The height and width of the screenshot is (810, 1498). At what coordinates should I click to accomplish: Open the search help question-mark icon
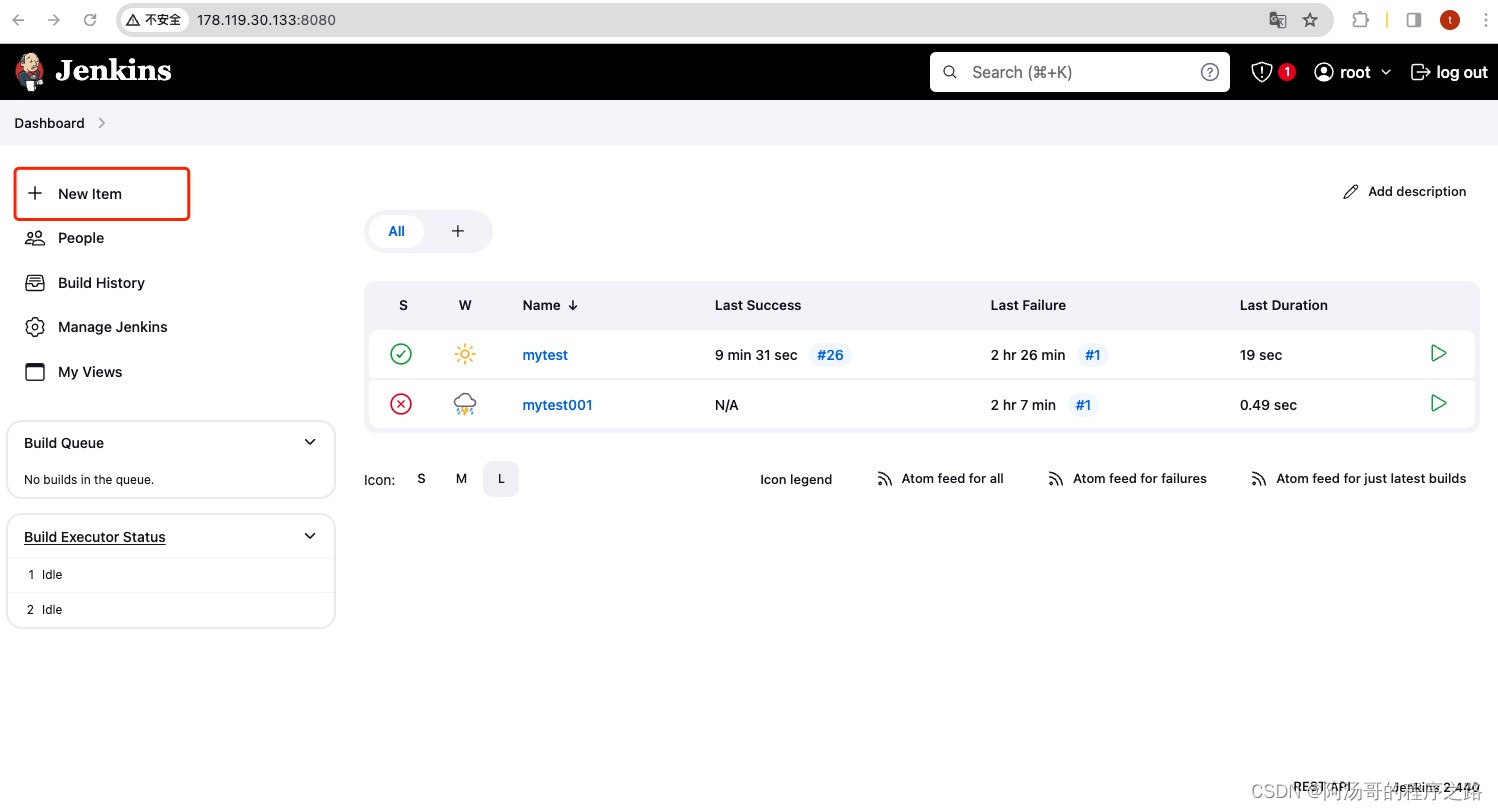pyautogui.click(x=1209, y=72)
